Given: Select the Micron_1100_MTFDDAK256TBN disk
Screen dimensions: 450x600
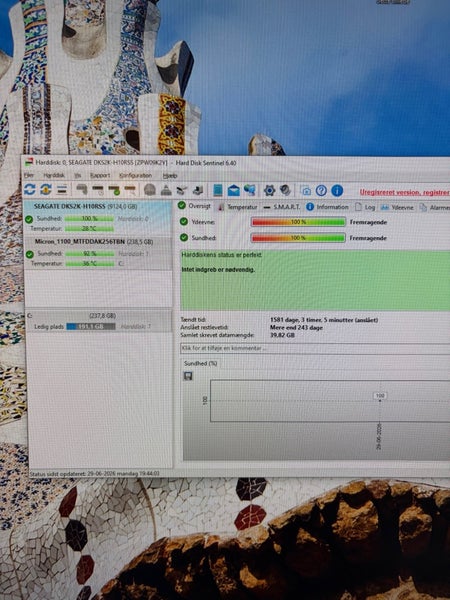Looking at the screenshot, I should pos(98,253).
